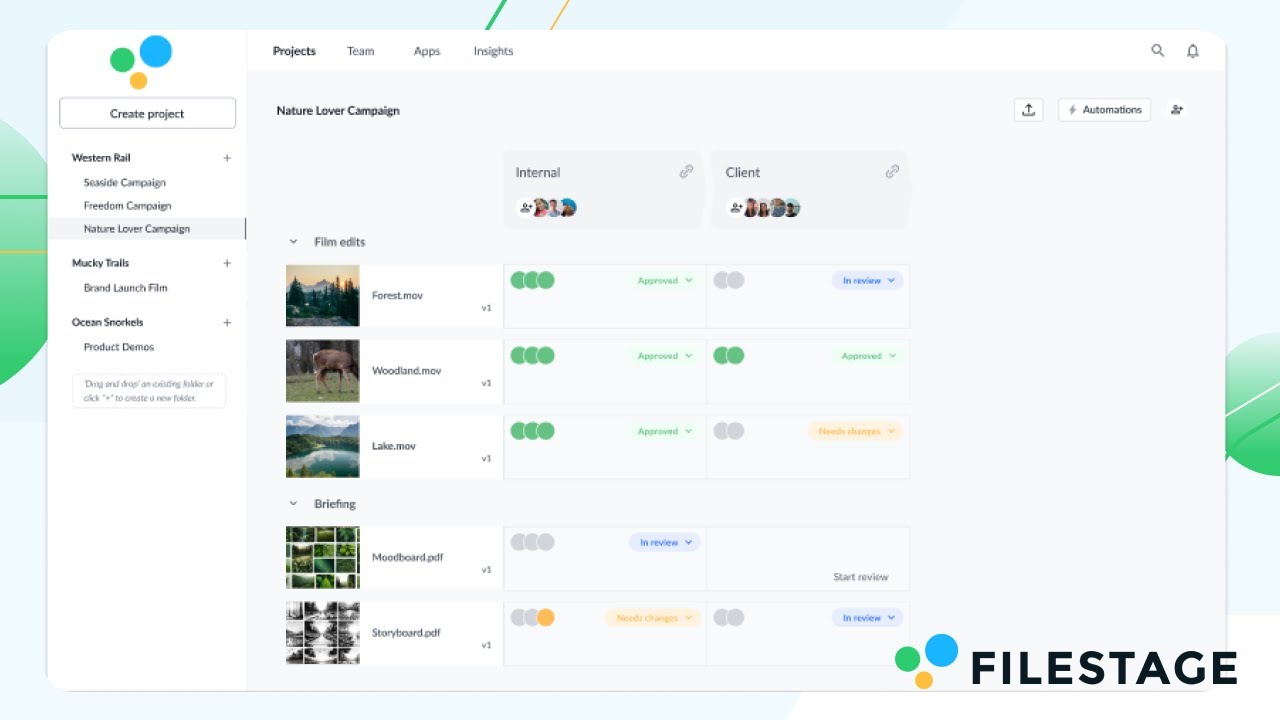This screenshot has width=1280, height=720.
Task: Open the Storyboard.pdf thumbnail
Action: [322, 633]
